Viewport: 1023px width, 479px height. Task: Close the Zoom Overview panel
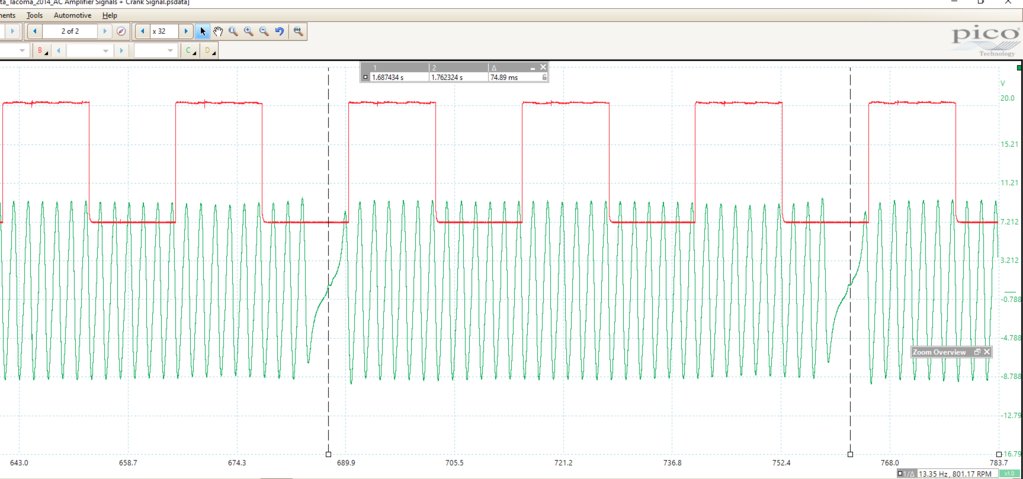pos(987,352)
